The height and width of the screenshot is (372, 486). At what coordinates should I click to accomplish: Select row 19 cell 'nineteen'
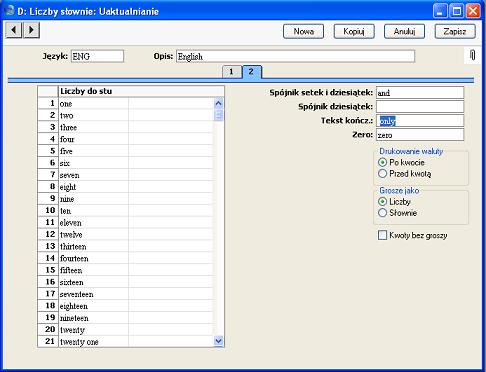(x=93, y=318)
